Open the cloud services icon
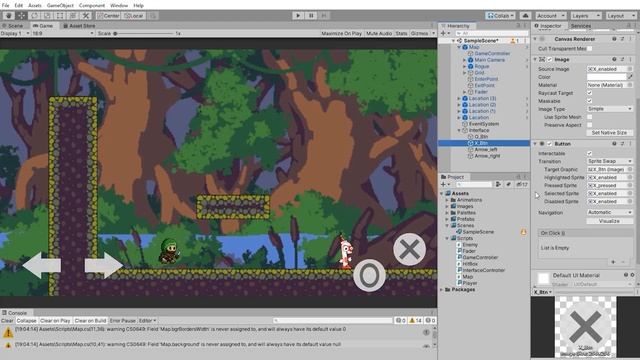The width and height of the screenshot is (640, 360). pos(525,16)
